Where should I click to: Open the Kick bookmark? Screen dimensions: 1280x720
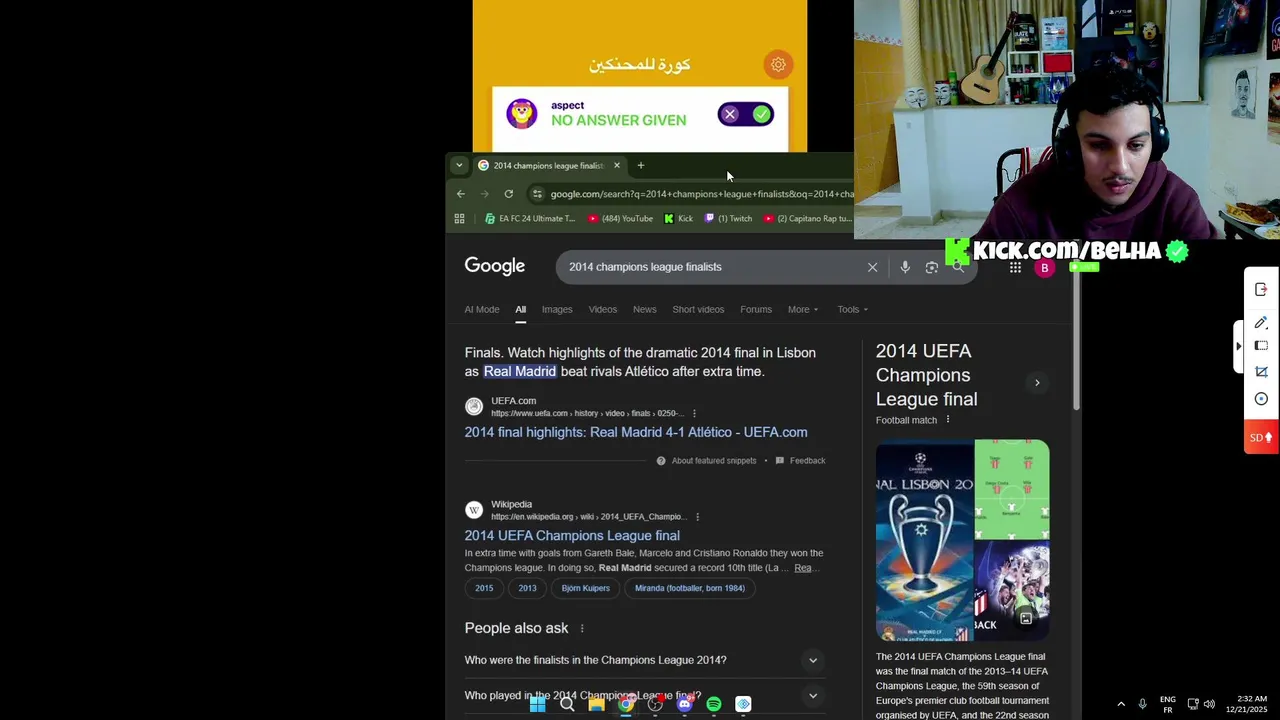(x=679, y=218)
